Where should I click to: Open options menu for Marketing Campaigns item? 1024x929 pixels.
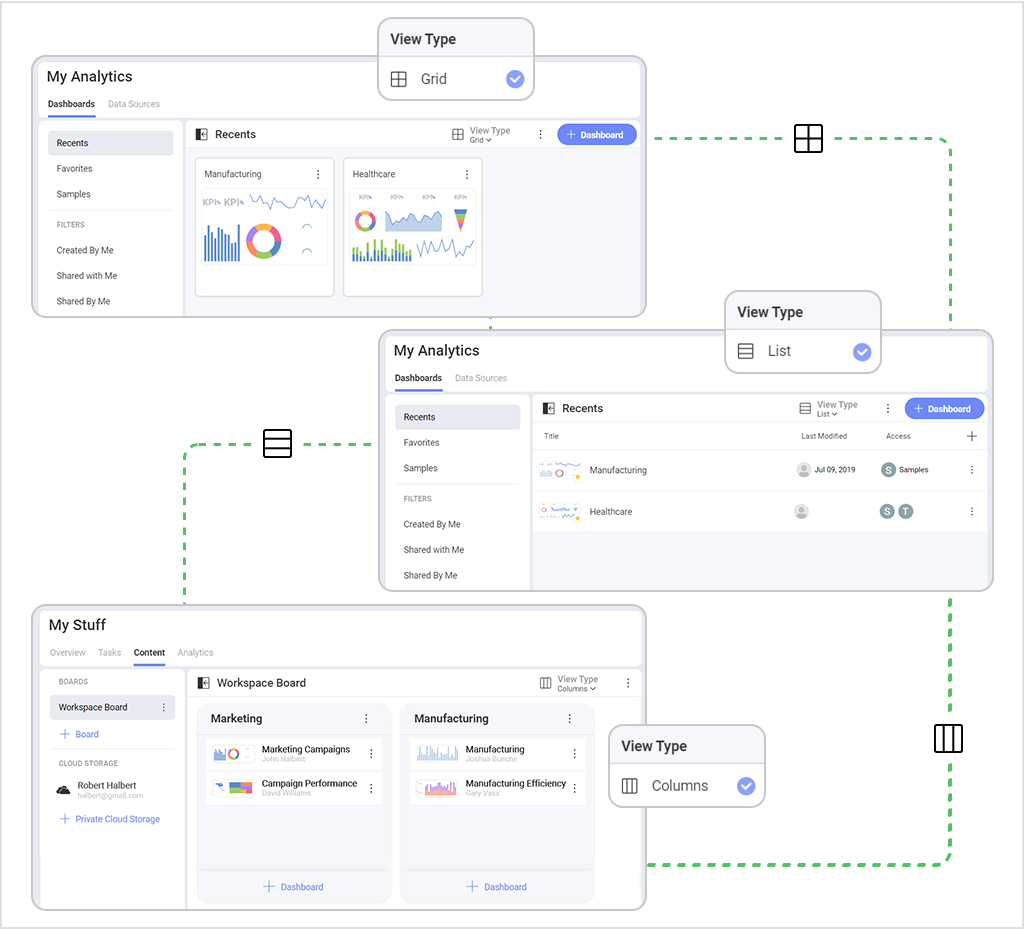(371, 754)
